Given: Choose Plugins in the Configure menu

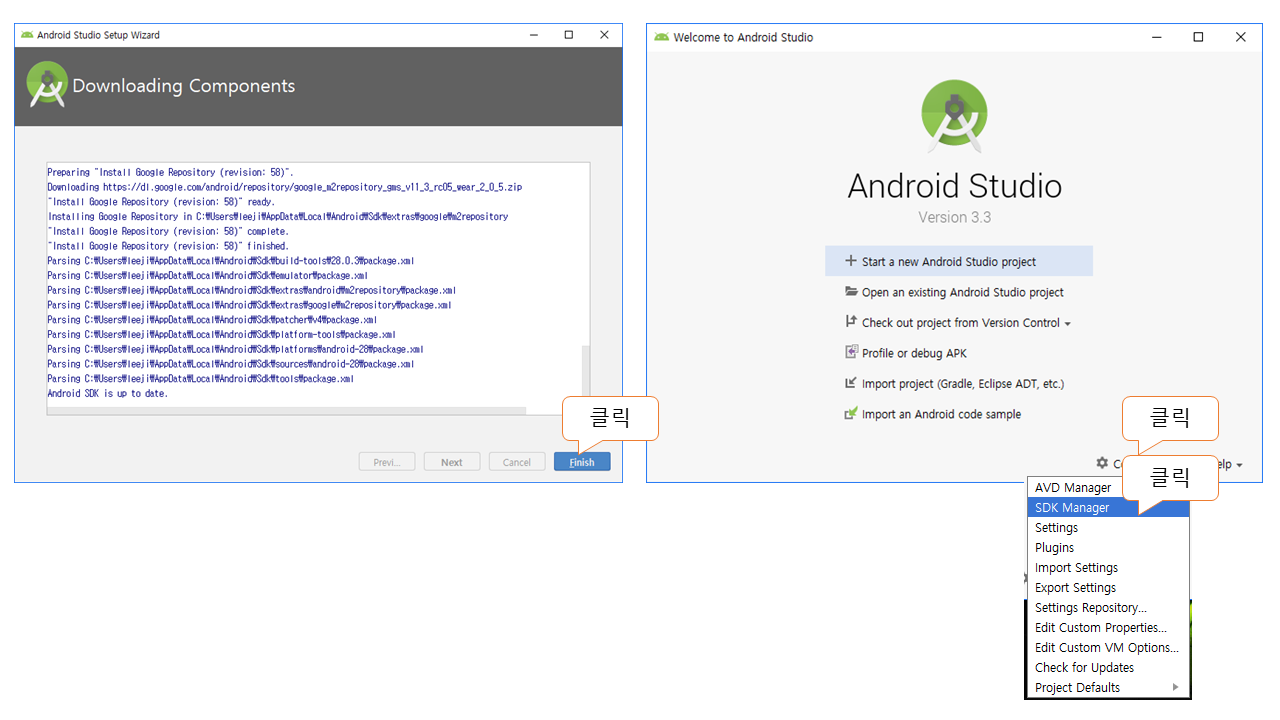Looking at the screenshot, I should point(1054,547).
